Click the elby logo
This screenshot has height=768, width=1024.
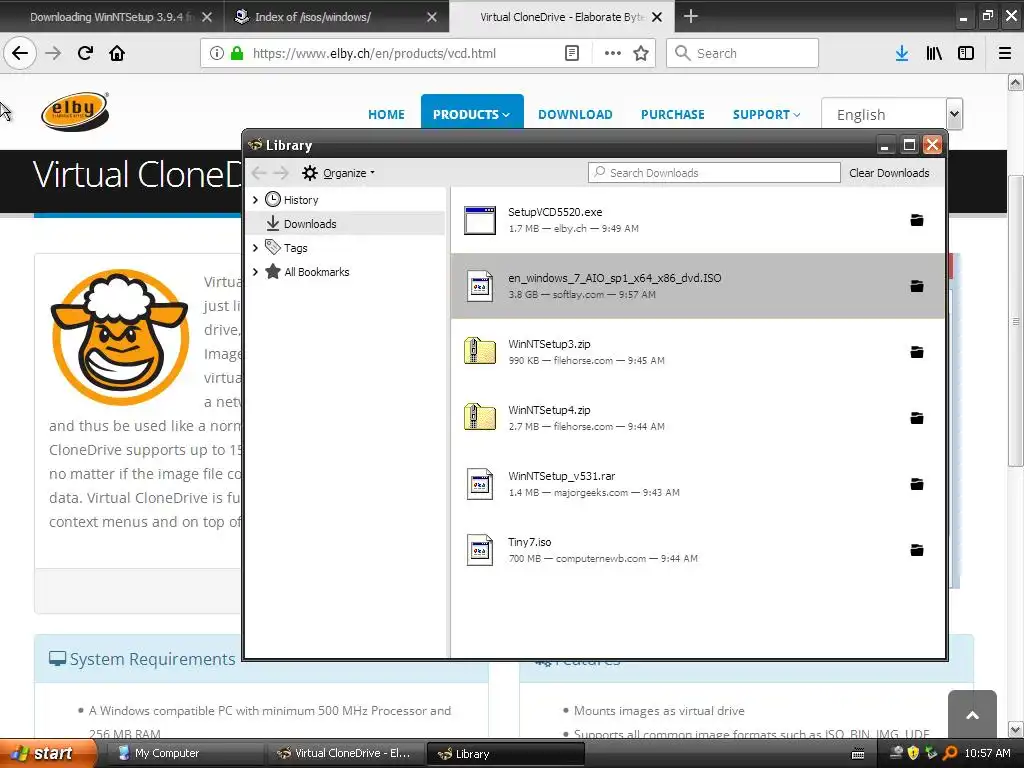point(74,112)
